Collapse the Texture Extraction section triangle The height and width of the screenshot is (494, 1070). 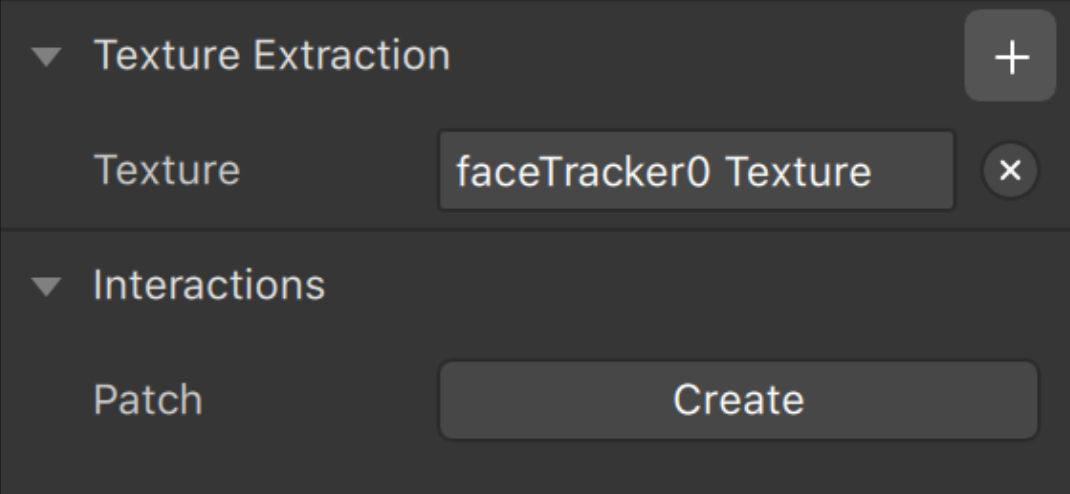46,56
